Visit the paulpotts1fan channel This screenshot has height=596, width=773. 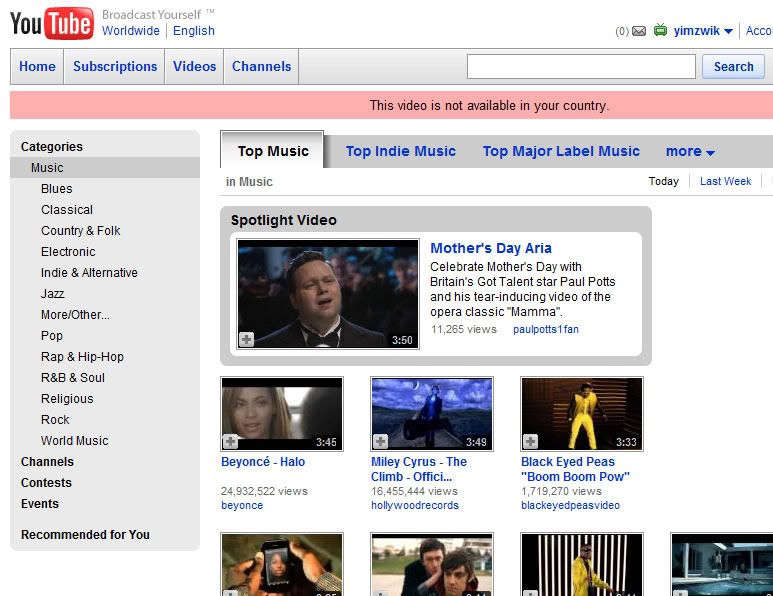pos(546,329)
